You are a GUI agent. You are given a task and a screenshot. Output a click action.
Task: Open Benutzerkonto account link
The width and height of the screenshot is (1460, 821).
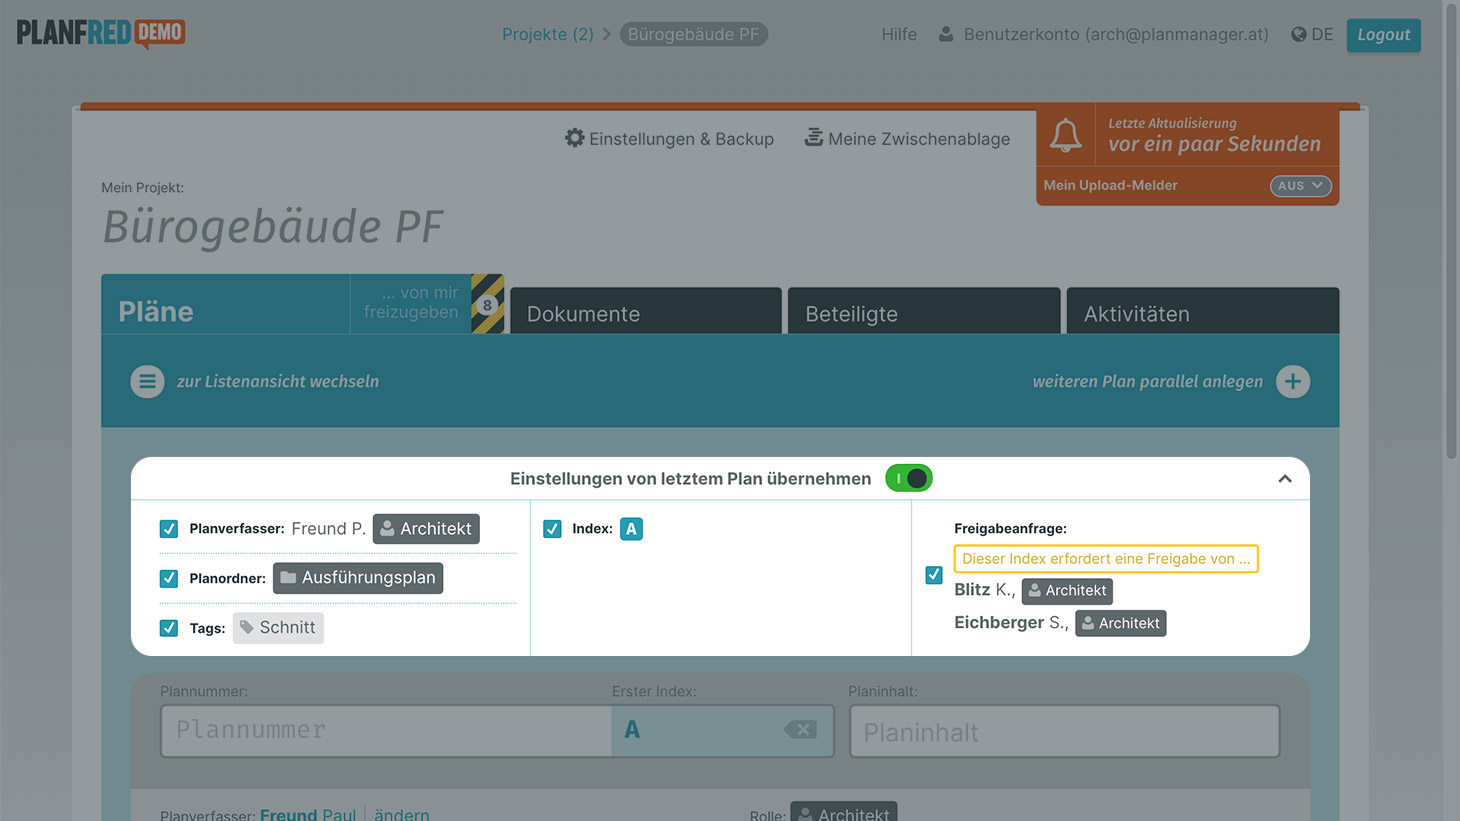(1116, 34)
